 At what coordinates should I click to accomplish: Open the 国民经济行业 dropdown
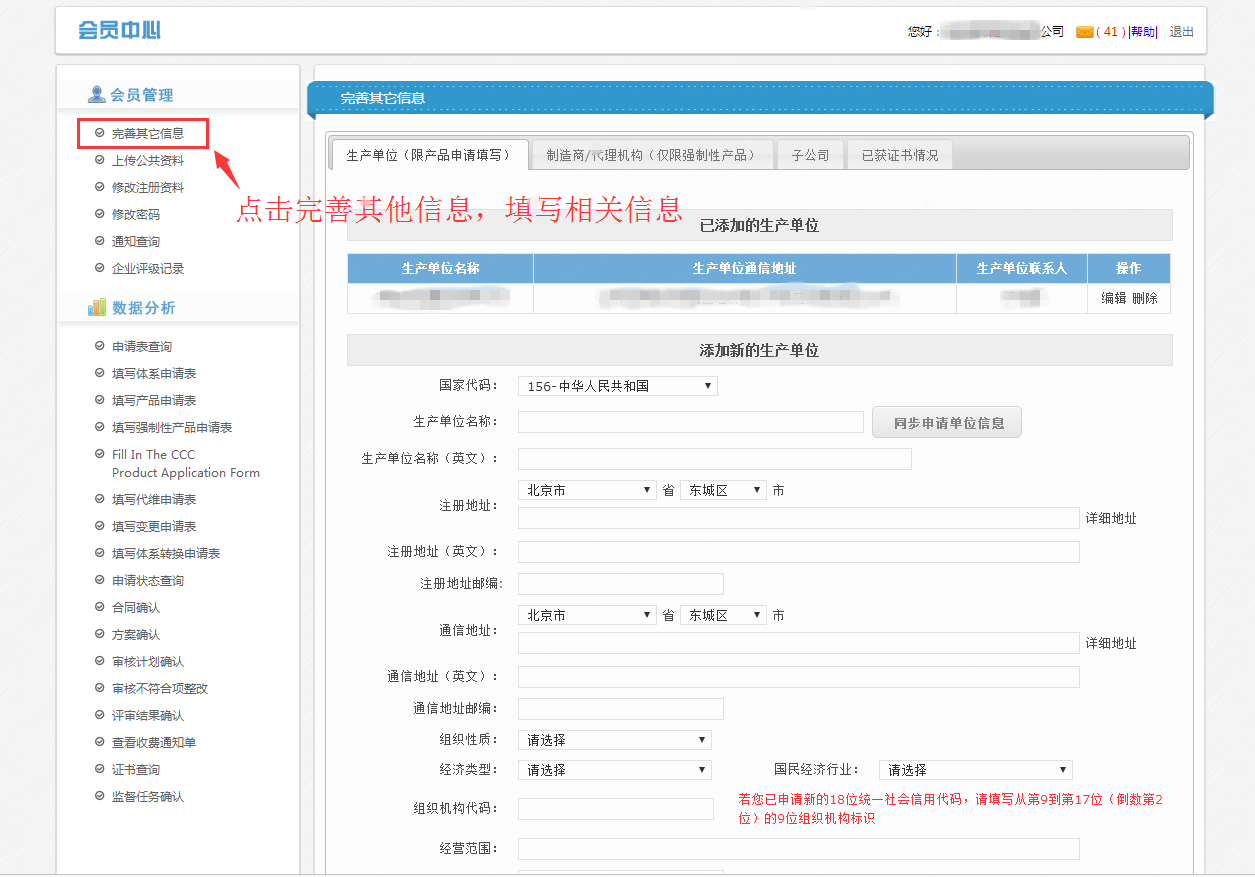975,770
